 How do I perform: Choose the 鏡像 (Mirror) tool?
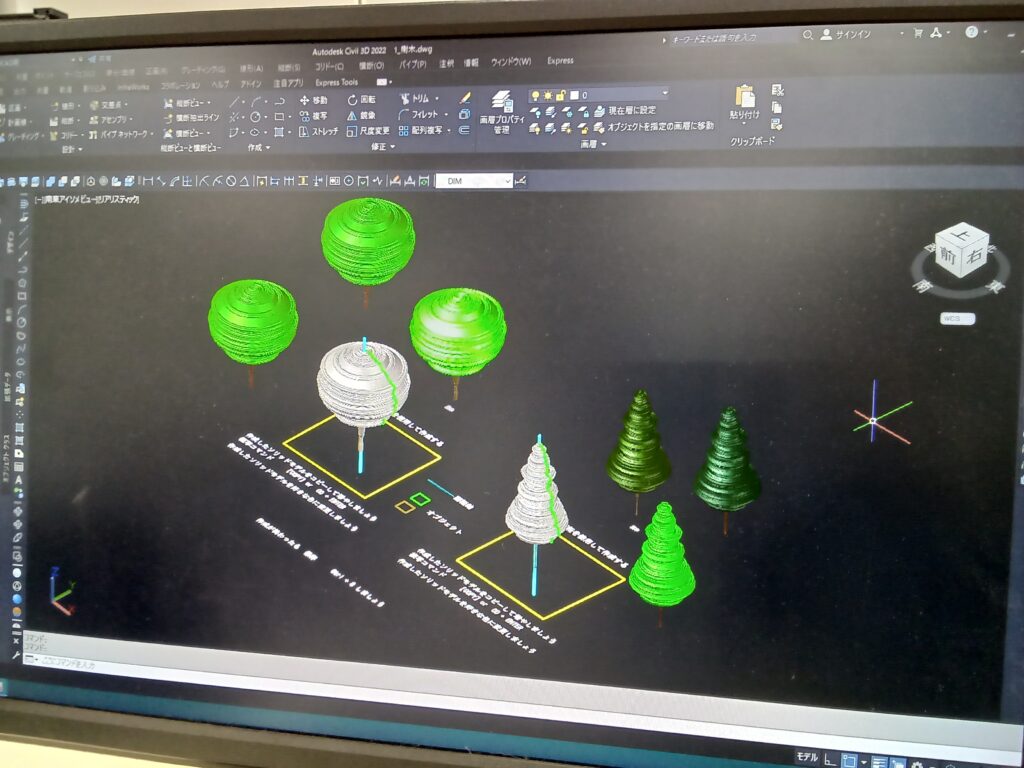(360, 115)
